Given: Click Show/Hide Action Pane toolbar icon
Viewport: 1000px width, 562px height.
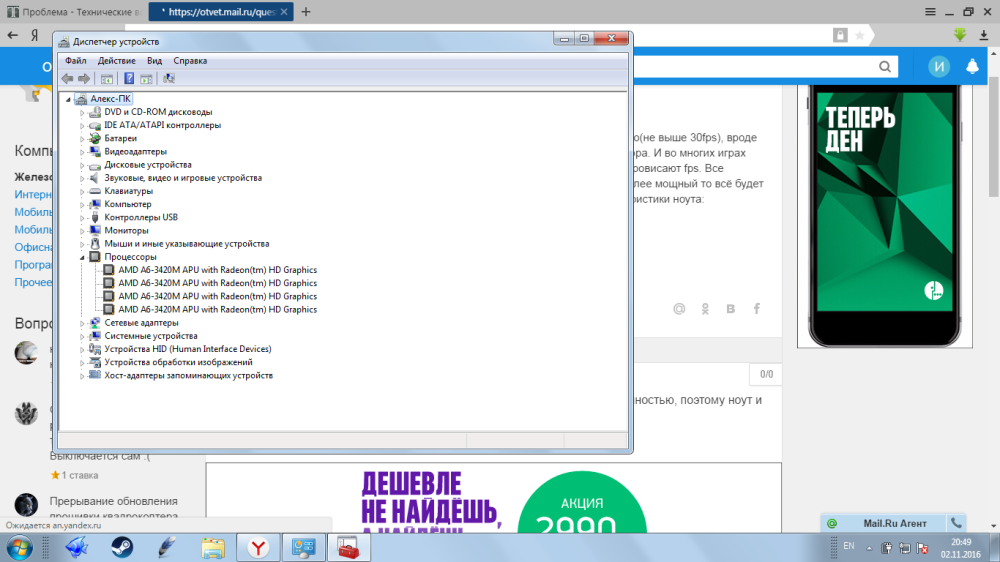Looking at the screenshot, I should pyautogui.click(x=146, y=78).
